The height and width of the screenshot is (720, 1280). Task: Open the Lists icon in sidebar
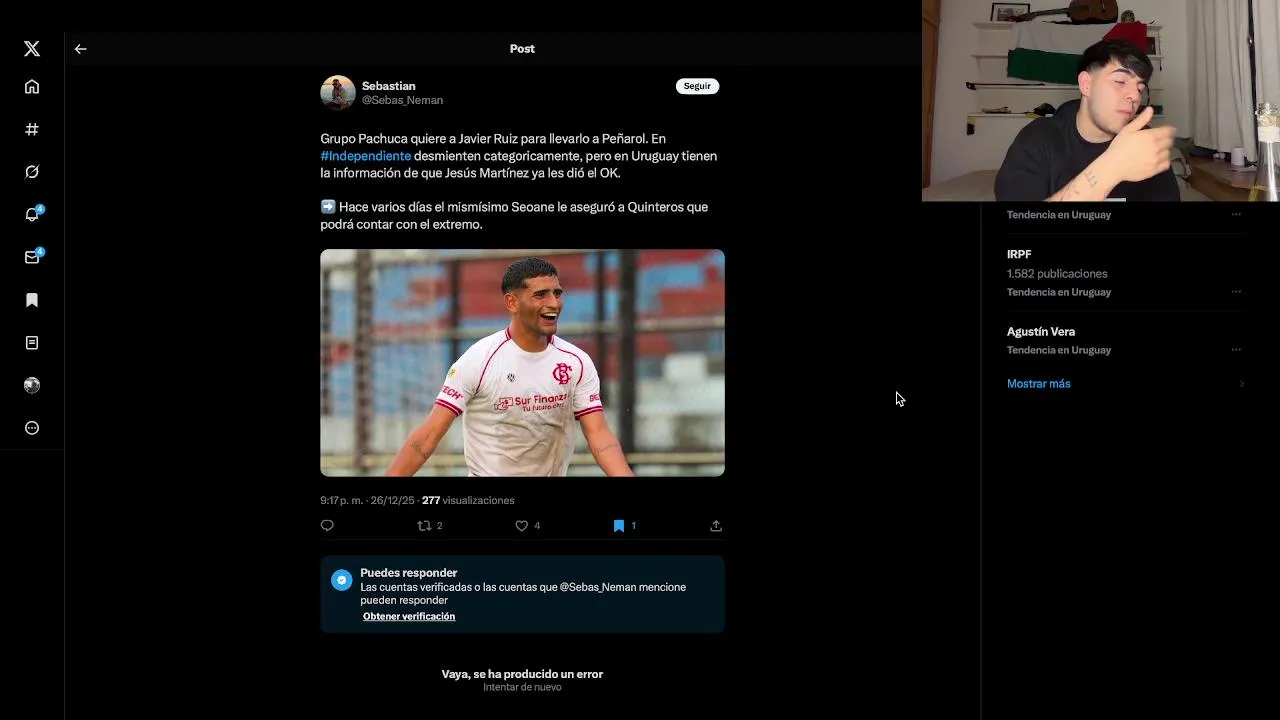click(32, 343)
